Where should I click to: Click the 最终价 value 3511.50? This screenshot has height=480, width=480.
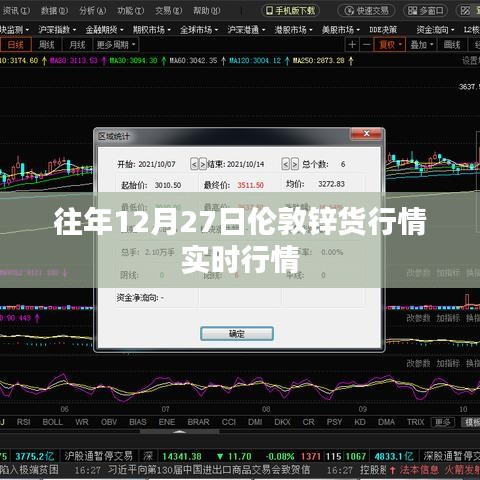tap(250, 185)
